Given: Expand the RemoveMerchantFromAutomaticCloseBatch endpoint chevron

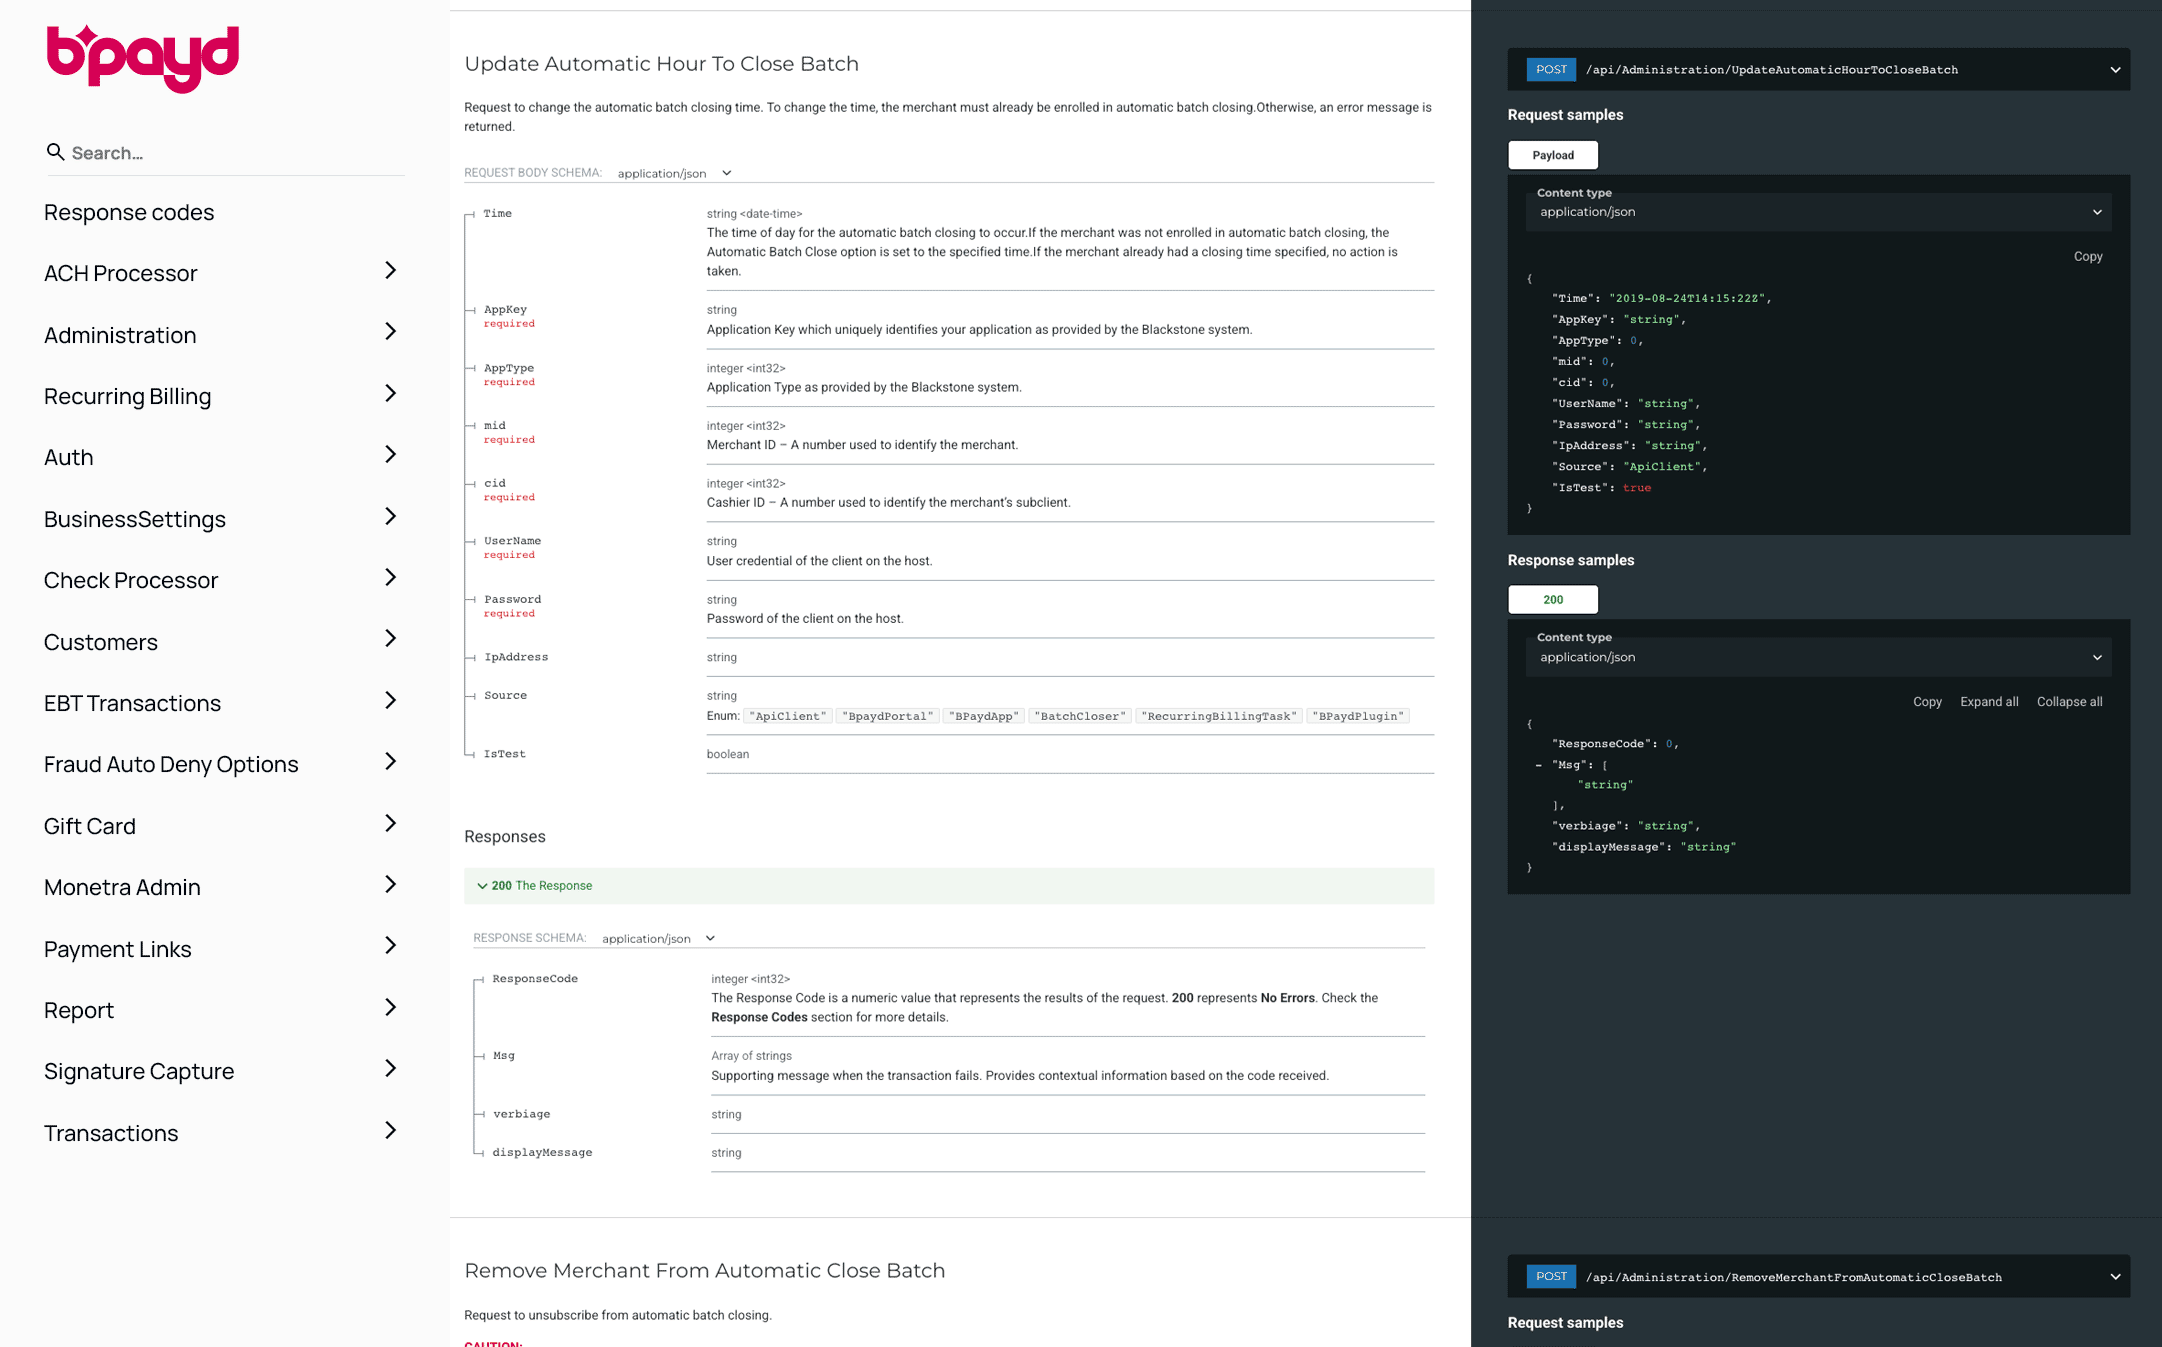Looking at the screenshot, I should [2115, 1277].
